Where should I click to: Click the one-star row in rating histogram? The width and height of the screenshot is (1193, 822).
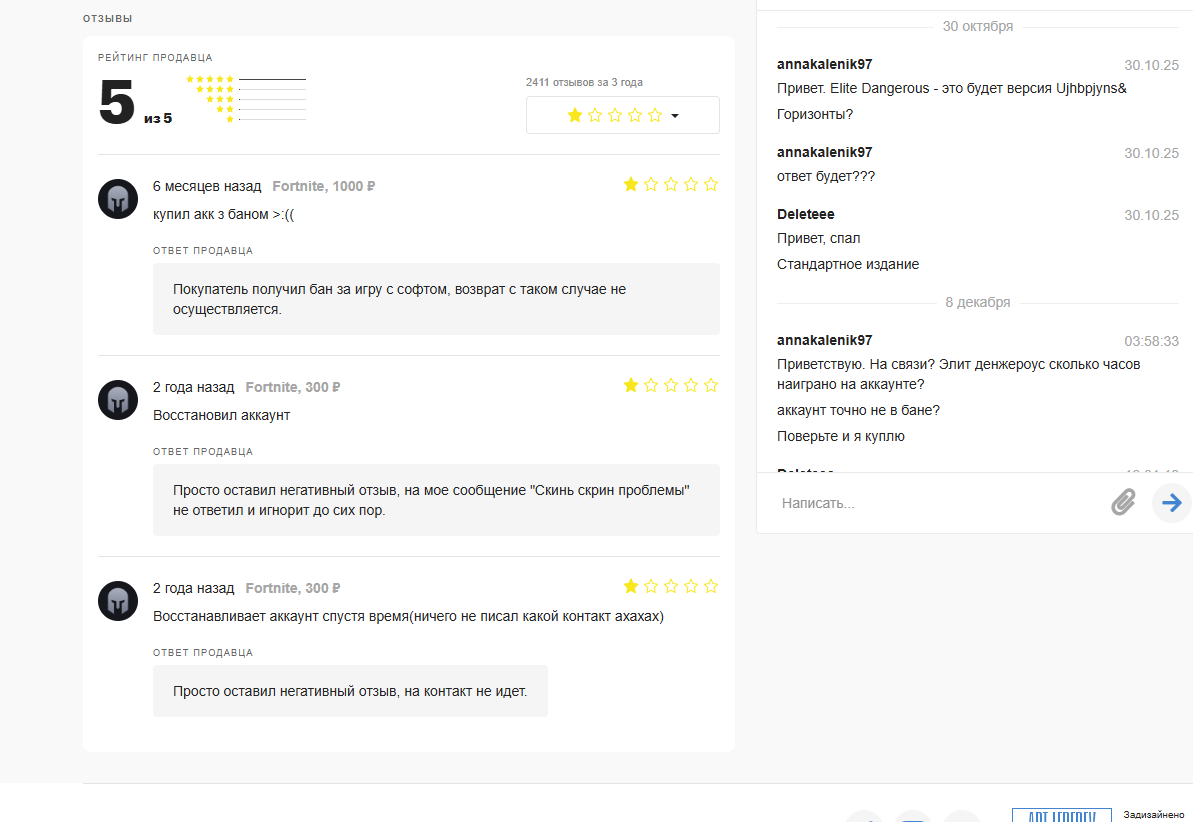(x=266, y=119)
